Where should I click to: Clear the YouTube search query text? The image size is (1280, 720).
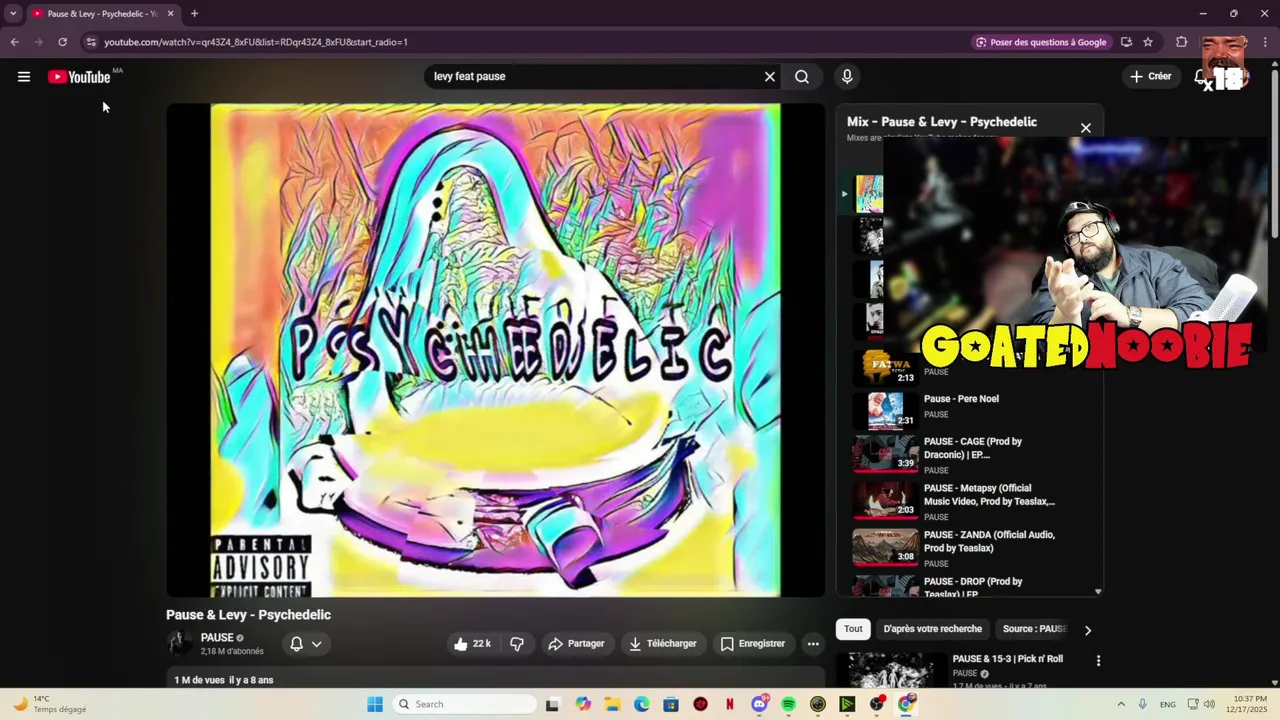pyautogui.click(x=770, y=76)
